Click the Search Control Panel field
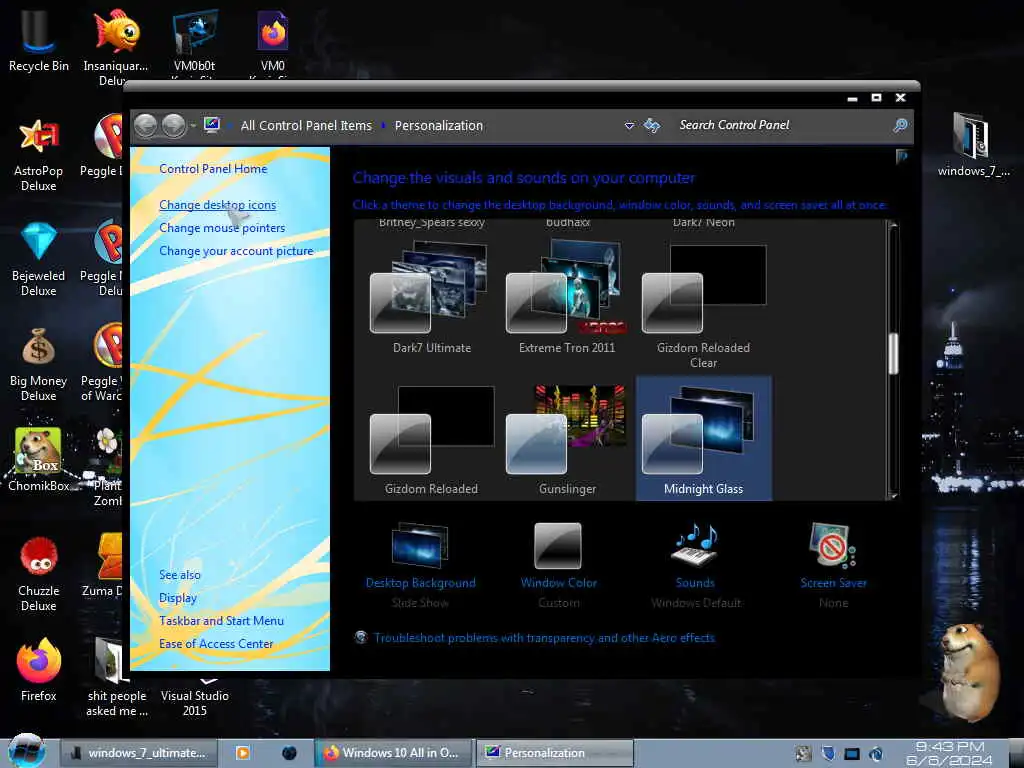The image size is (1024, 768). 784,125
